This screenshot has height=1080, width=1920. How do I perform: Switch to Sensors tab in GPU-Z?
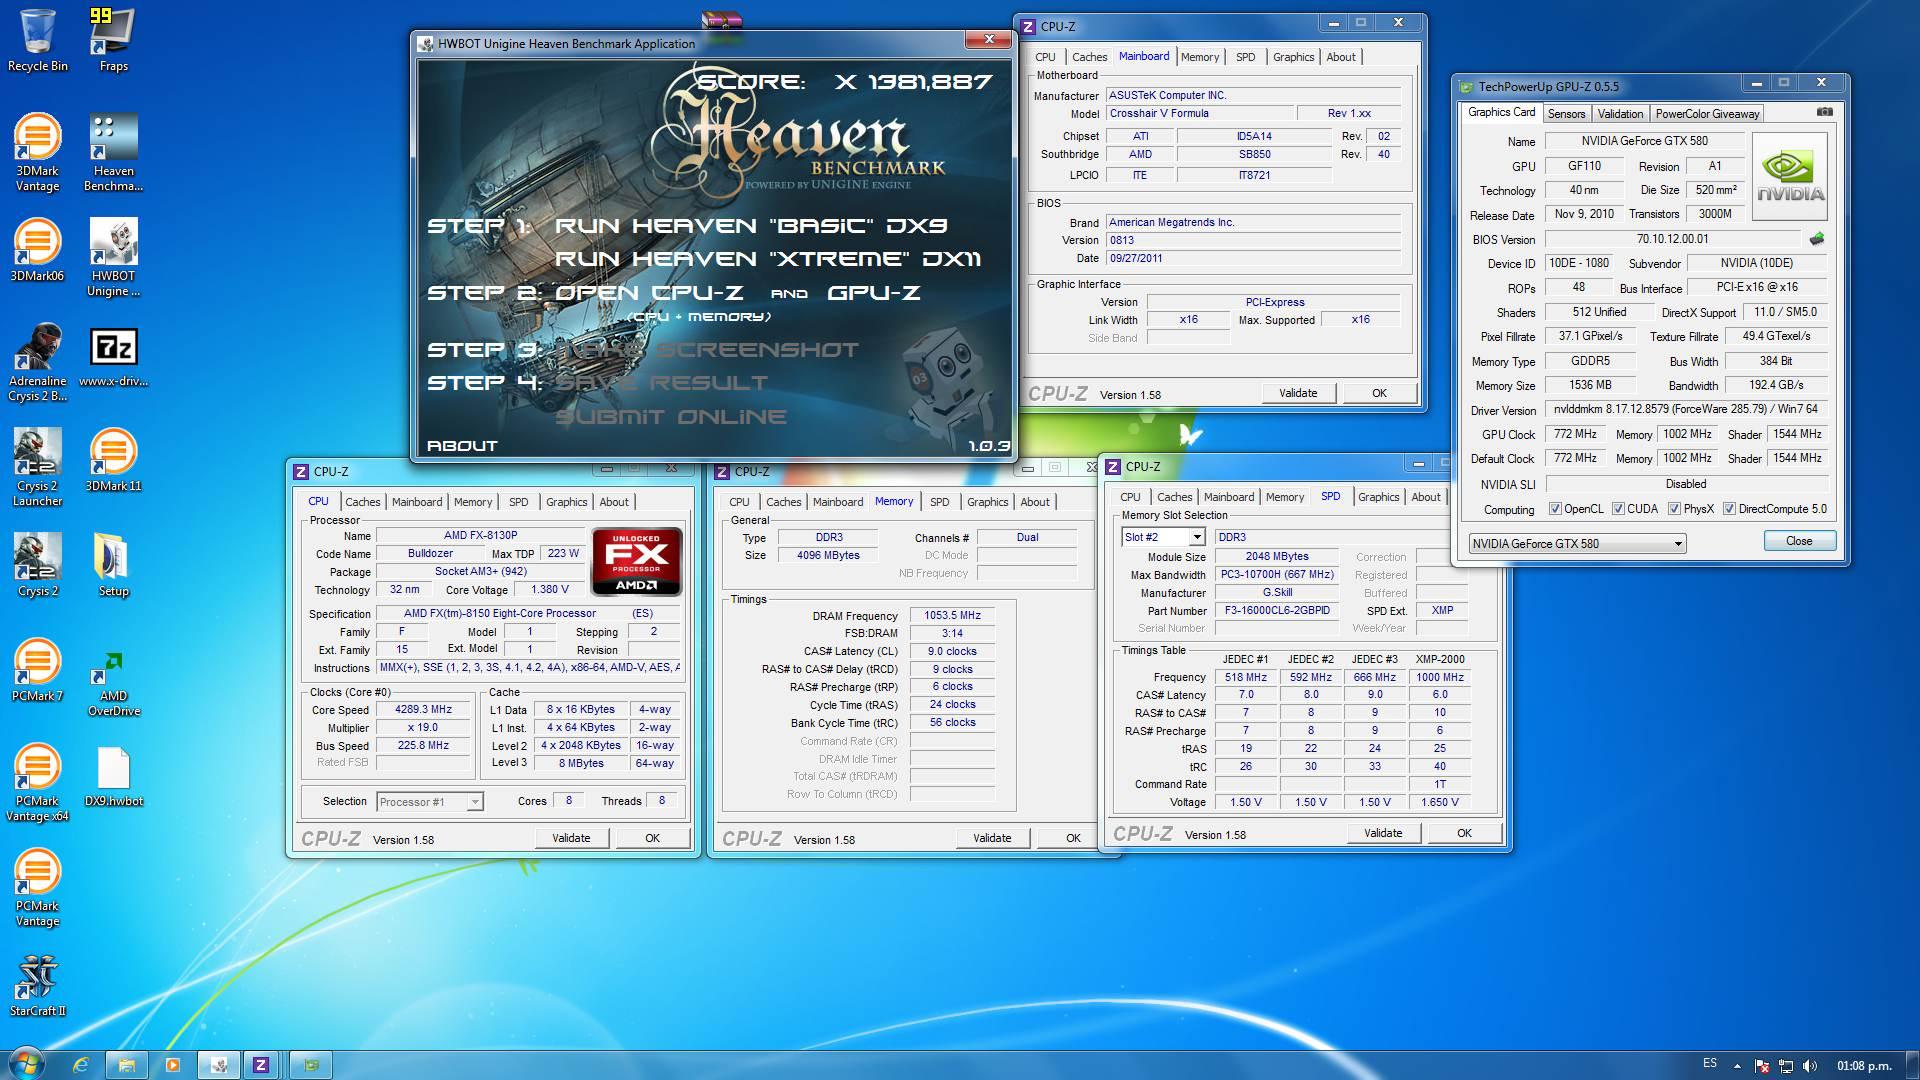coord(1566,114)
